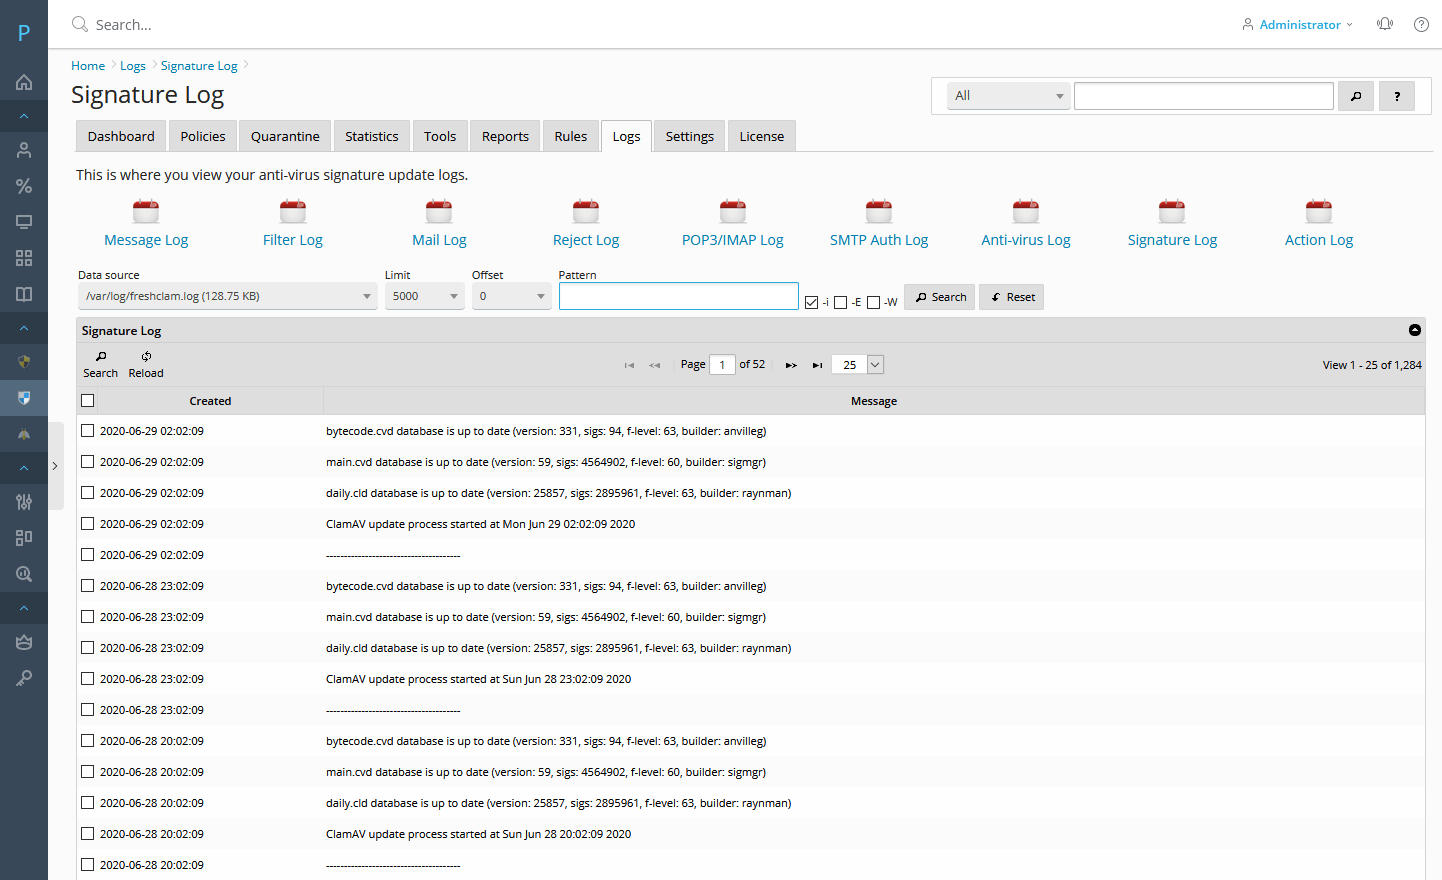Go to the Home breadcrumb link
This screenshot has width=1442, height=880.
point(88,66)
